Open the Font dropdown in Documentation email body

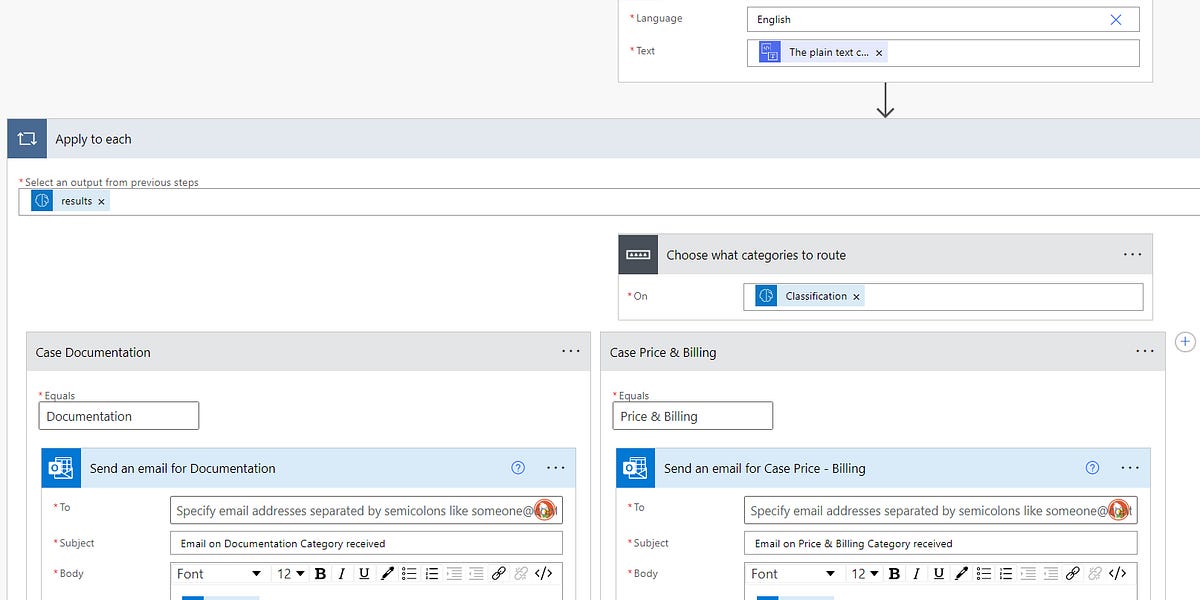pos(218,573)
